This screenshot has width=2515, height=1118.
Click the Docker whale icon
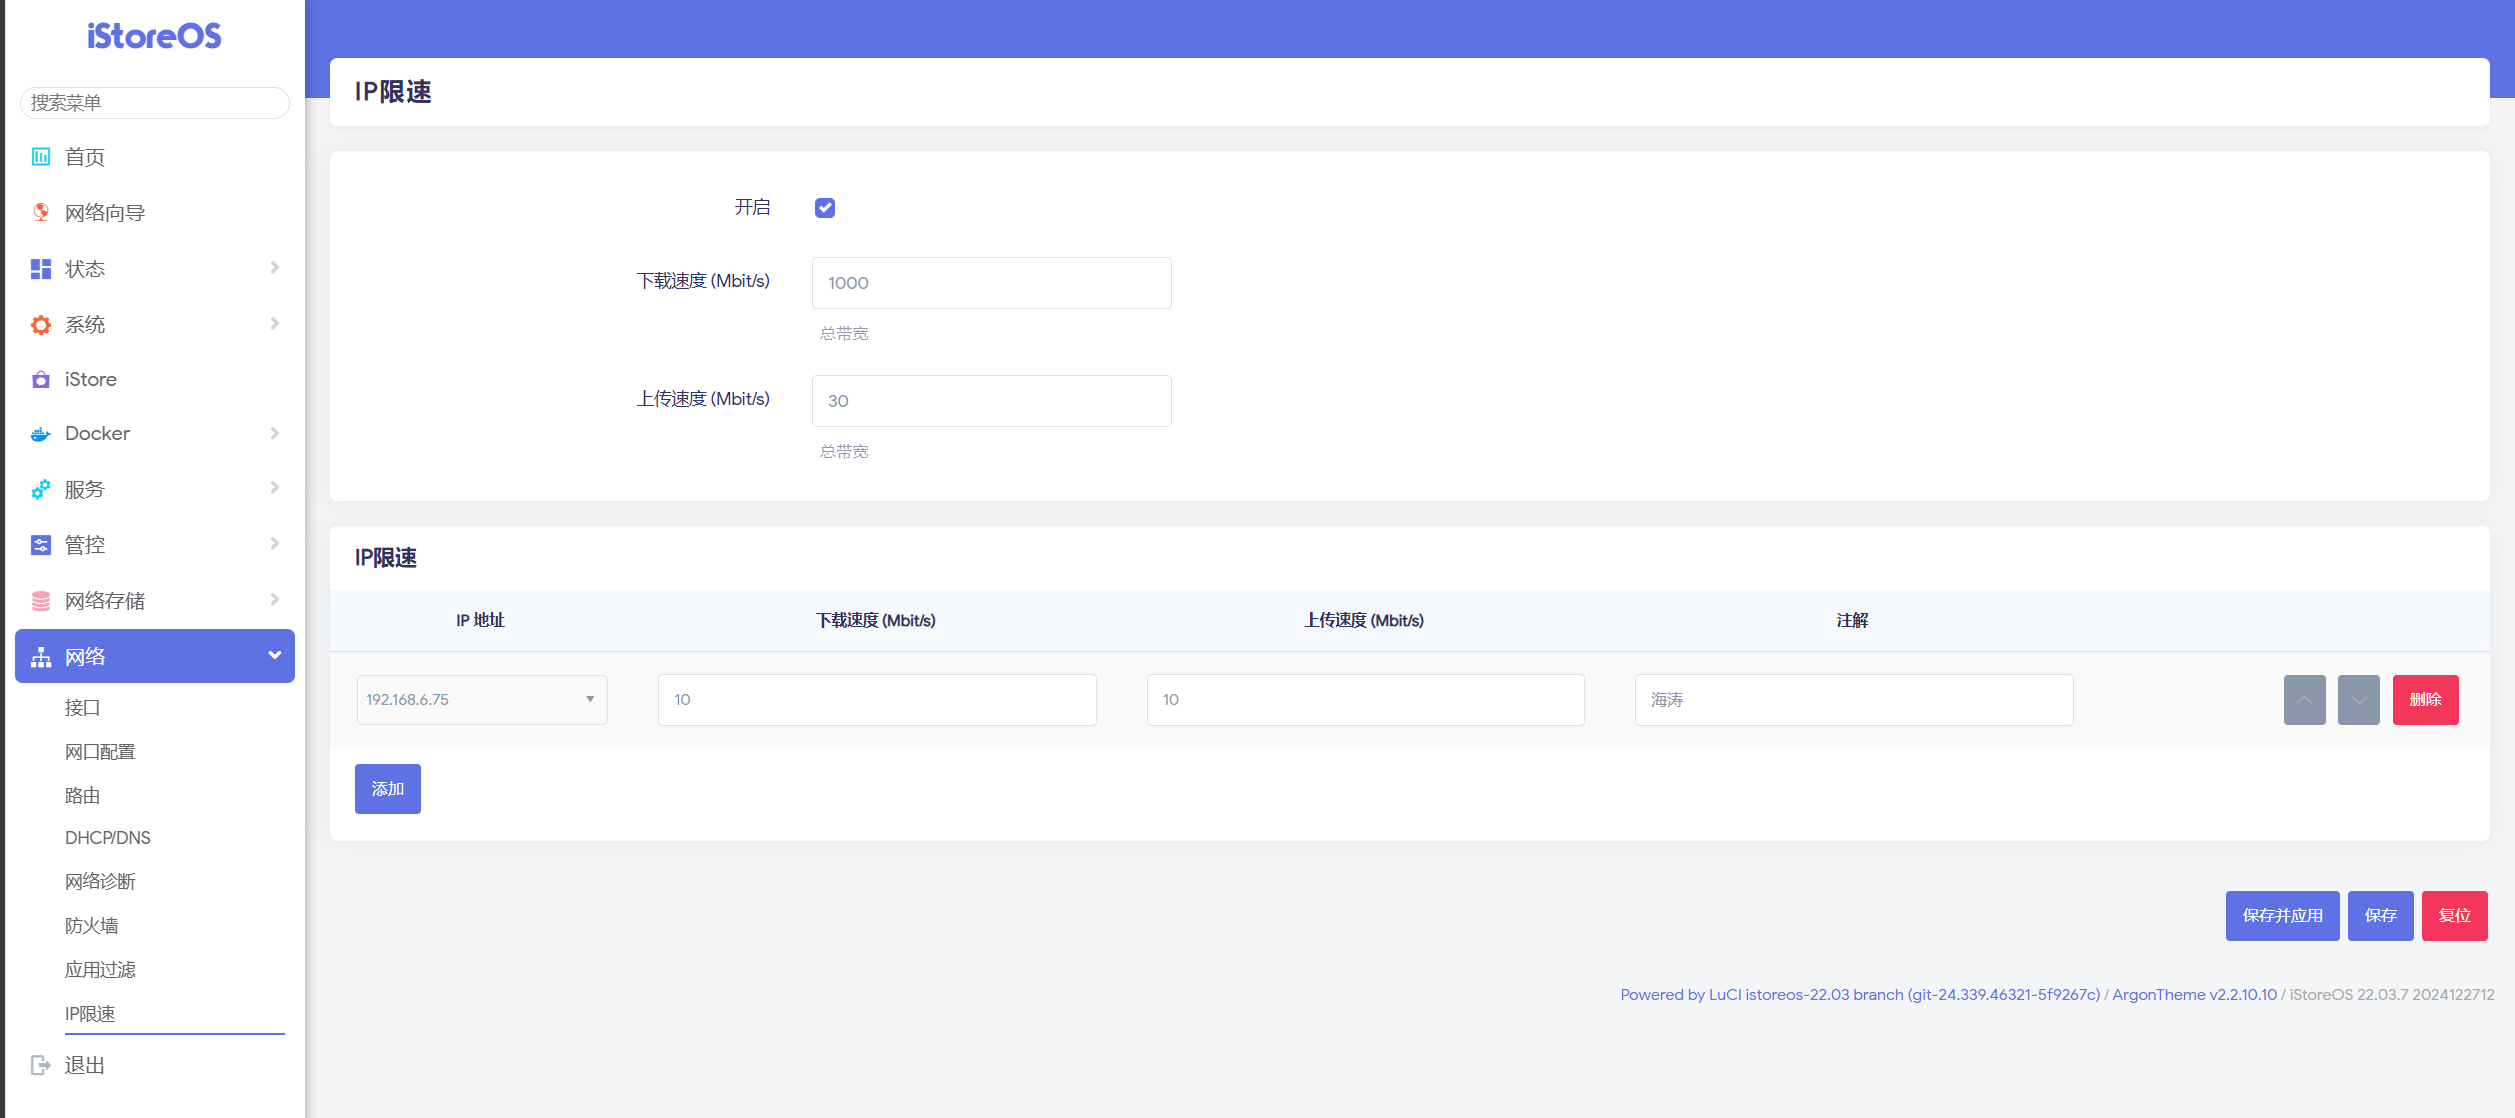41,434
